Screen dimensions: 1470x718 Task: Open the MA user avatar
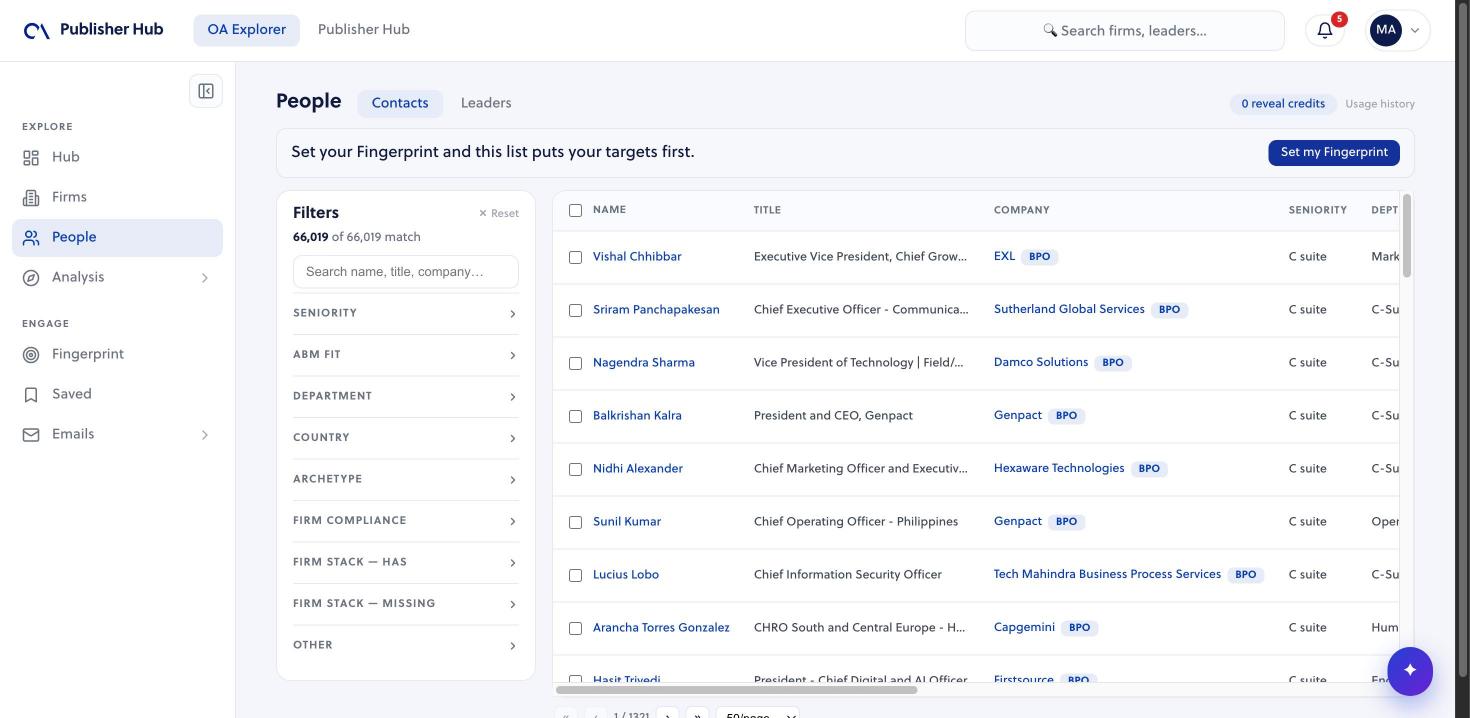point(1386,30)
